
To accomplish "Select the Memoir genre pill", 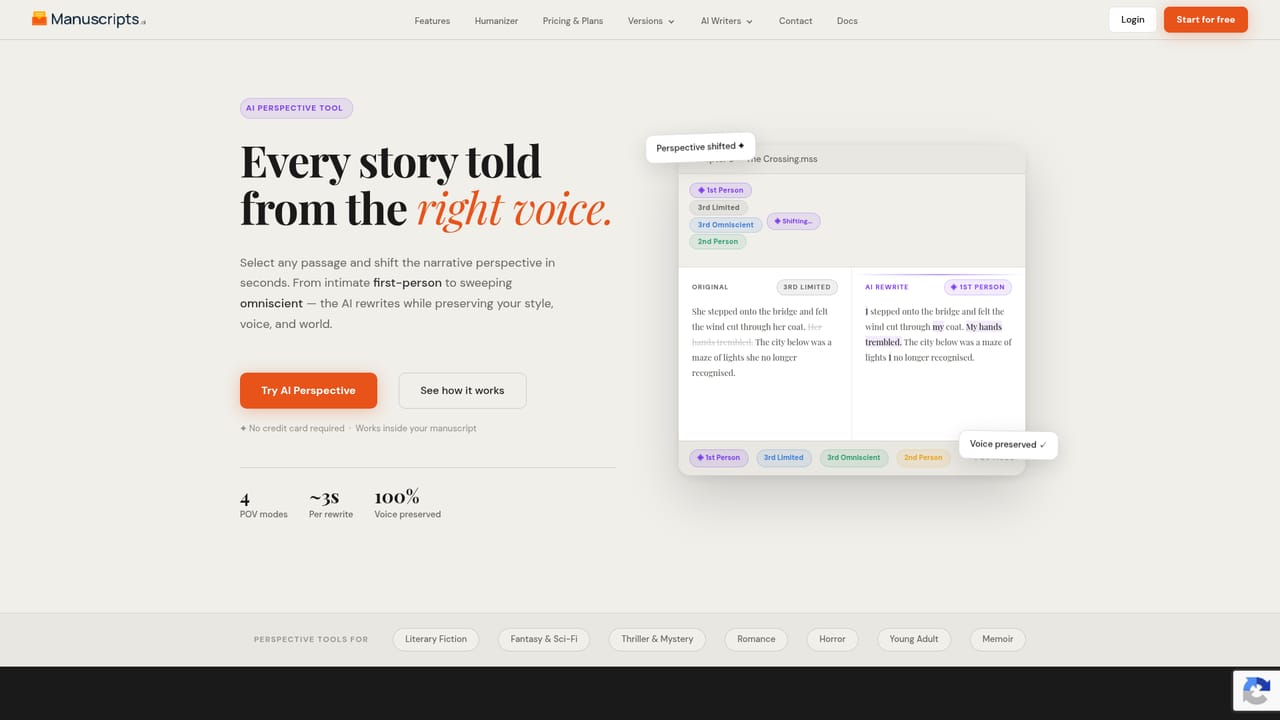I will coord(998,639).
